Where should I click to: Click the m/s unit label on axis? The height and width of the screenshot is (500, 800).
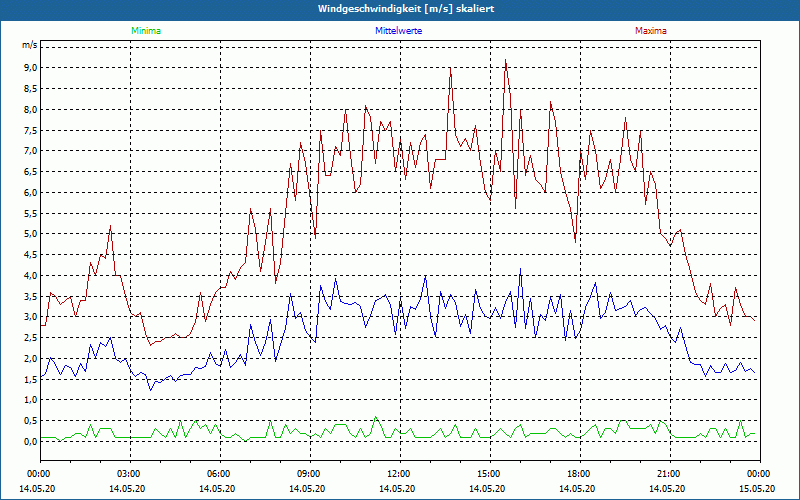[x=30, y=45]
